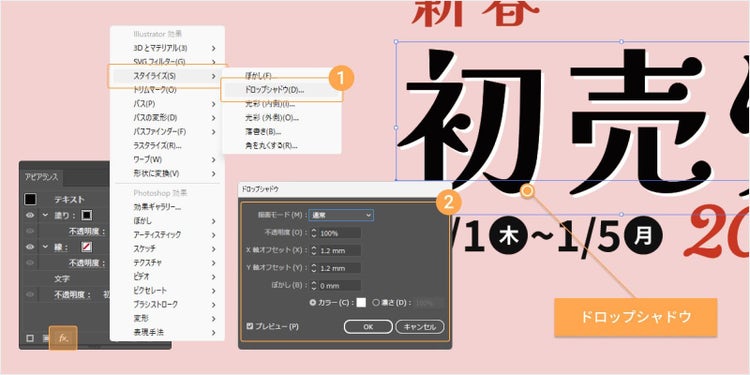Choose 落書き(B)... effect

(x=282, y=132)
